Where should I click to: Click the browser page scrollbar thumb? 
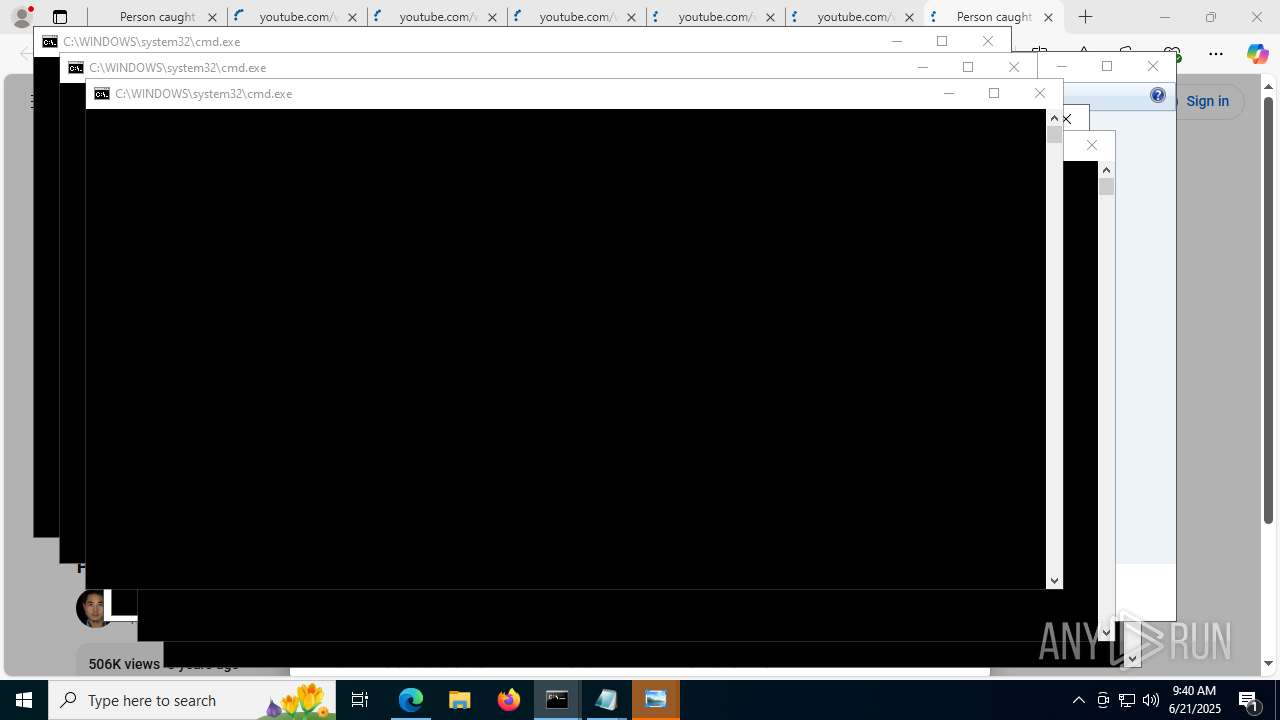(1269, 310)
